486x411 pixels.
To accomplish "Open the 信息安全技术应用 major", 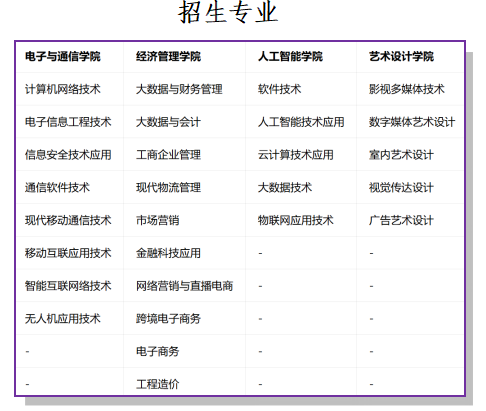I will pyautogui.click(x=68, y=155).
